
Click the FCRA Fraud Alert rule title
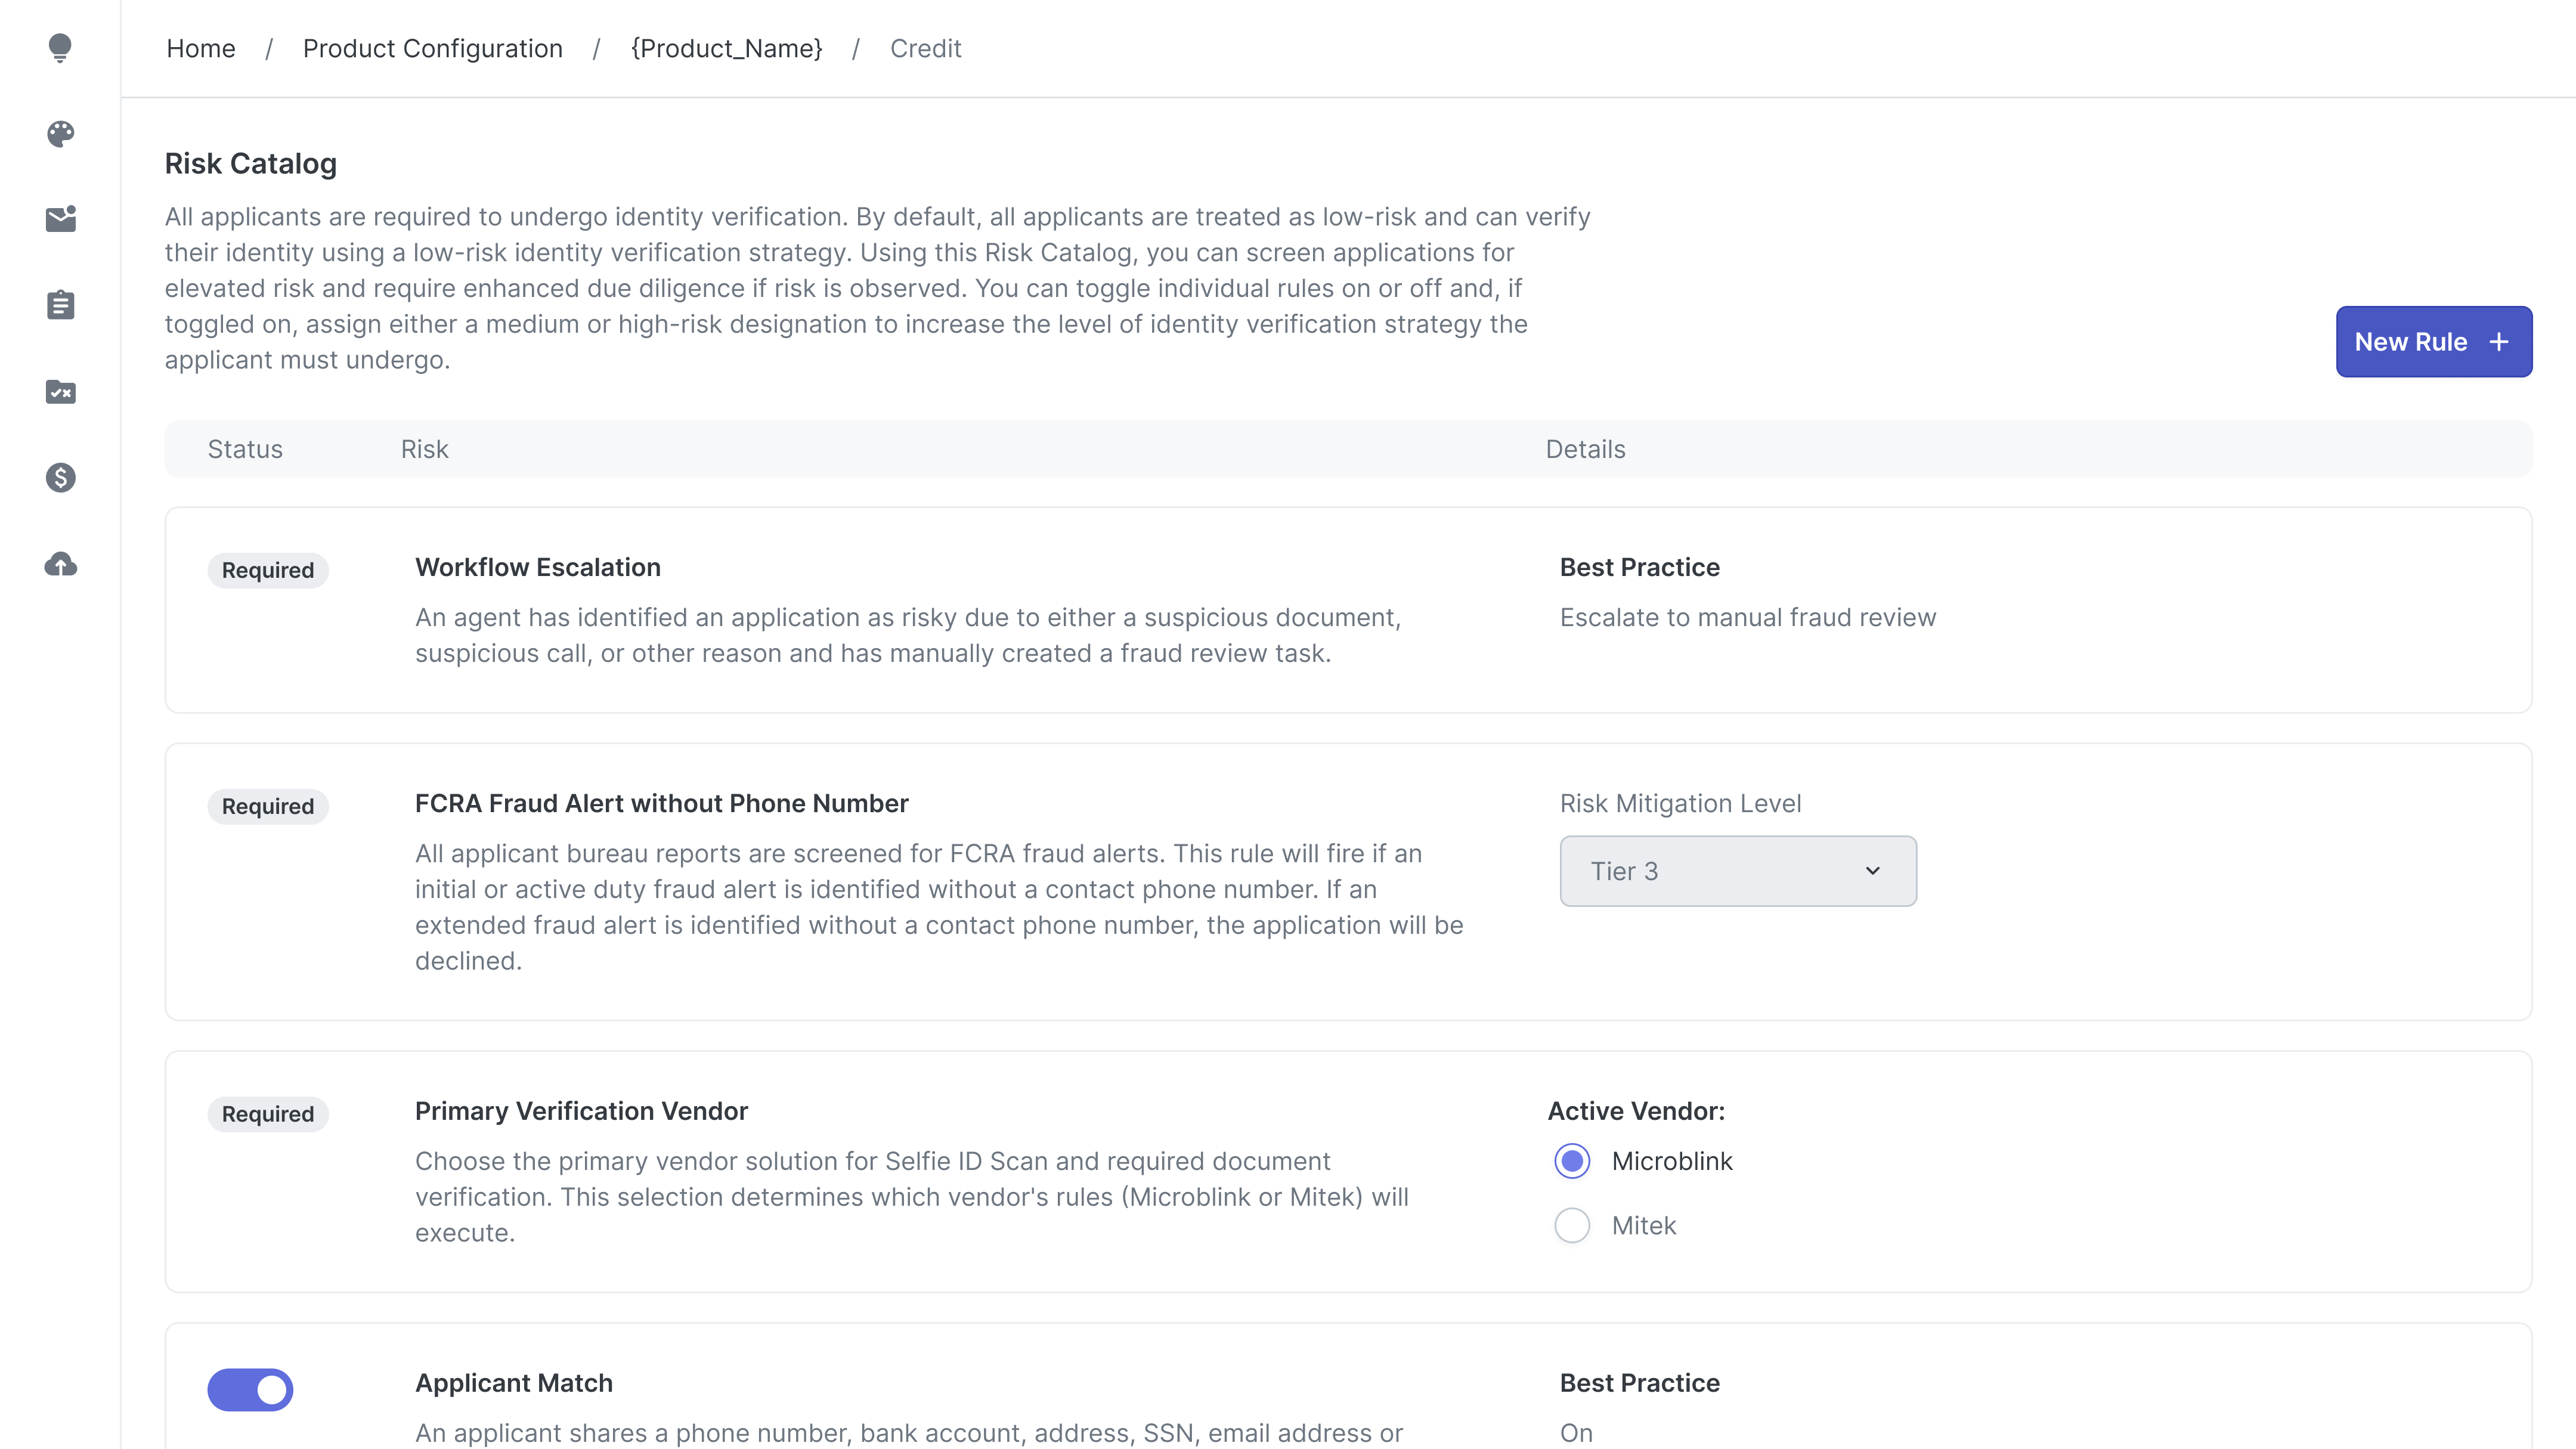661,803
